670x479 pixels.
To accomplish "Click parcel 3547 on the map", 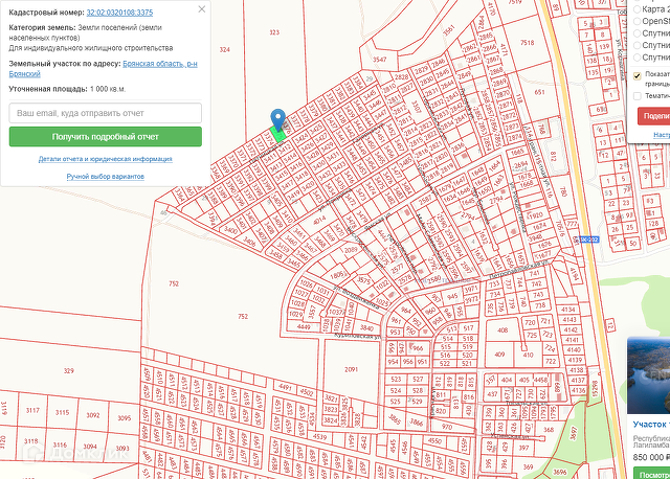I will (x=379, y=59).
